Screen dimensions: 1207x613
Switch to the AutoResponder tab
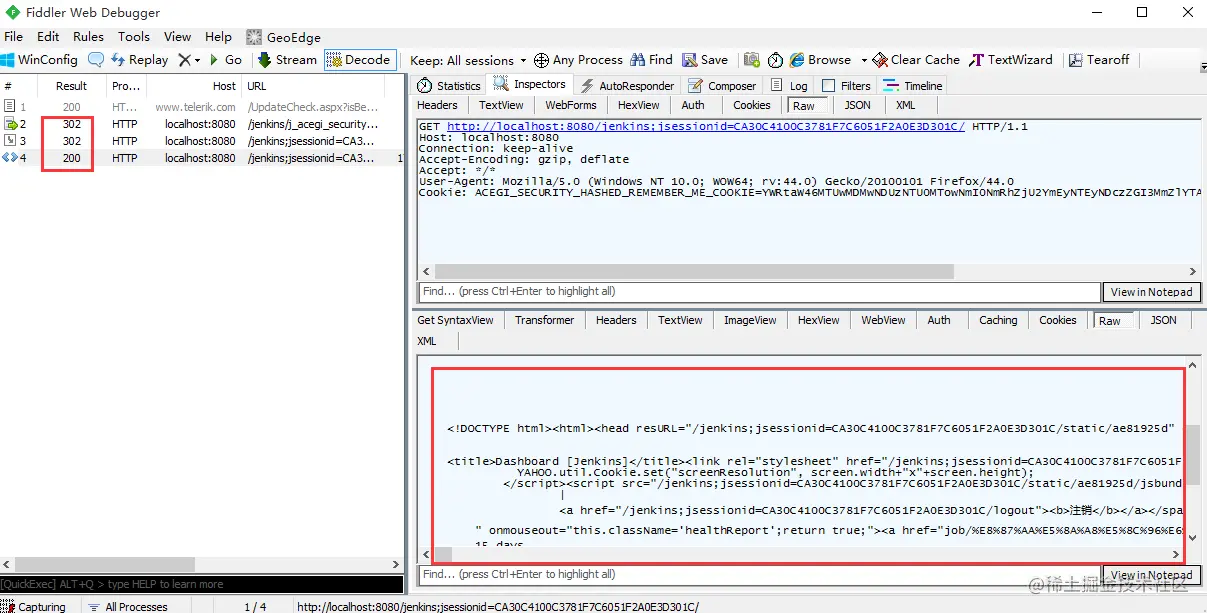pos(628,86)
